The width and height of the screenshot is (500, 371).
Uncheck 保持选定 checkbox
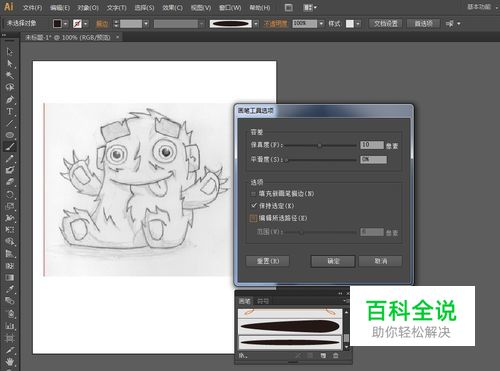coord(253,206)
